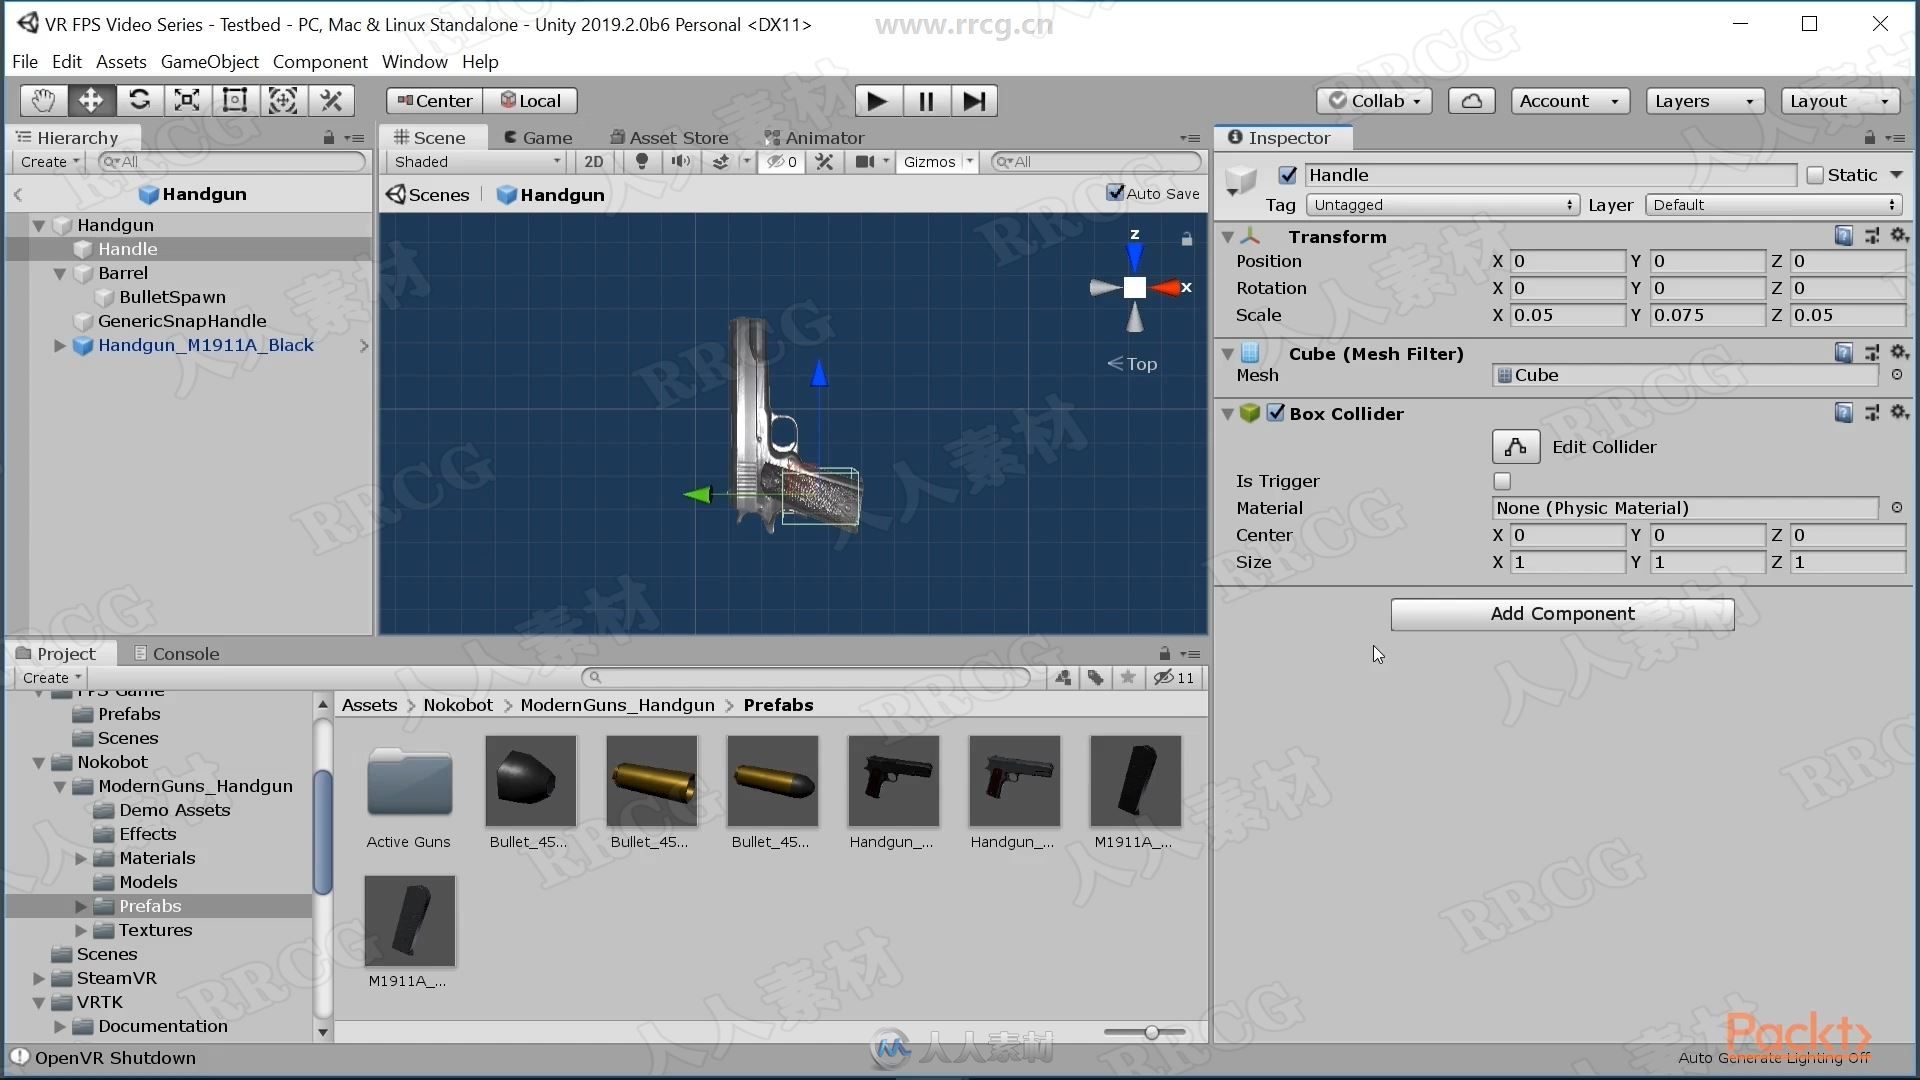
Task: Click the Add Component button
Action: tap(1563, 612)
